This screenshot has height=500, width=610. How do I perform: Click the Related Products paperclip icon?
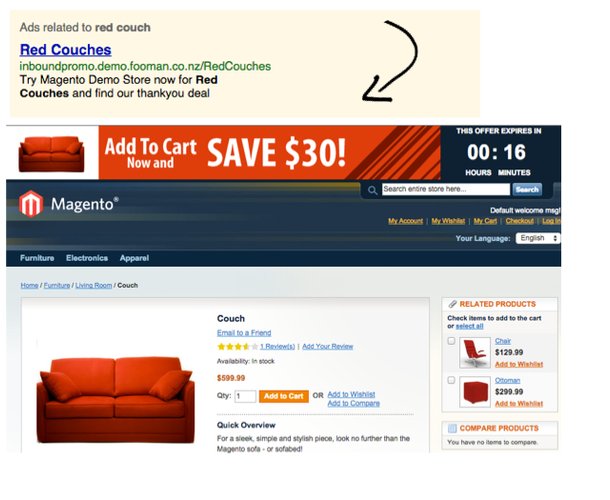click(452, 304)
